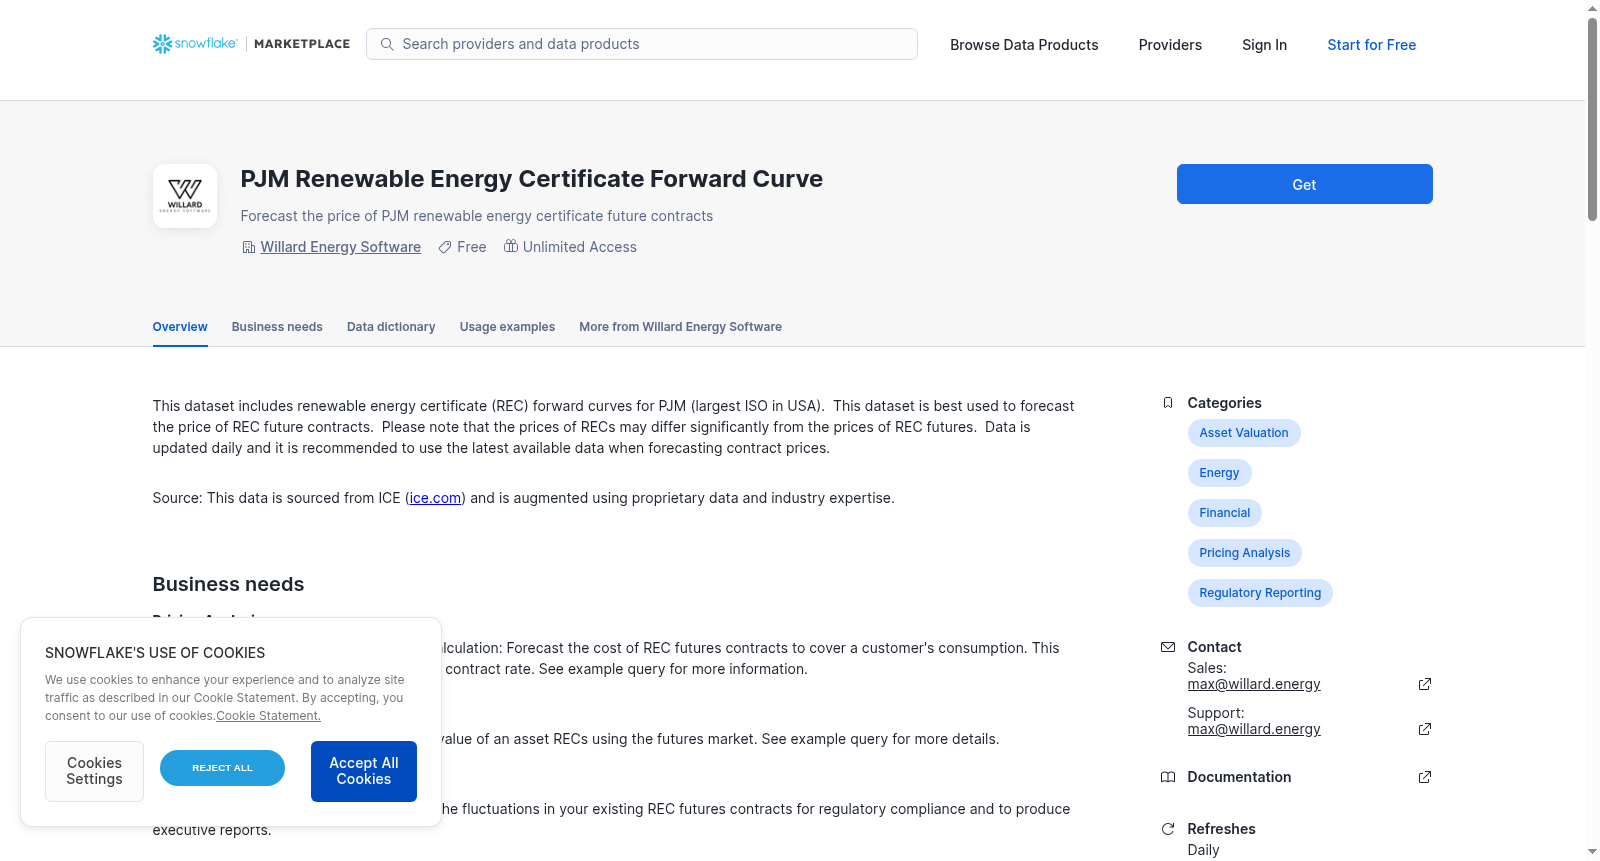This screenshot has height=861, width=1600.
Task: Select the Asset Valuation category tag
Action: click(x=1244, y=433)
